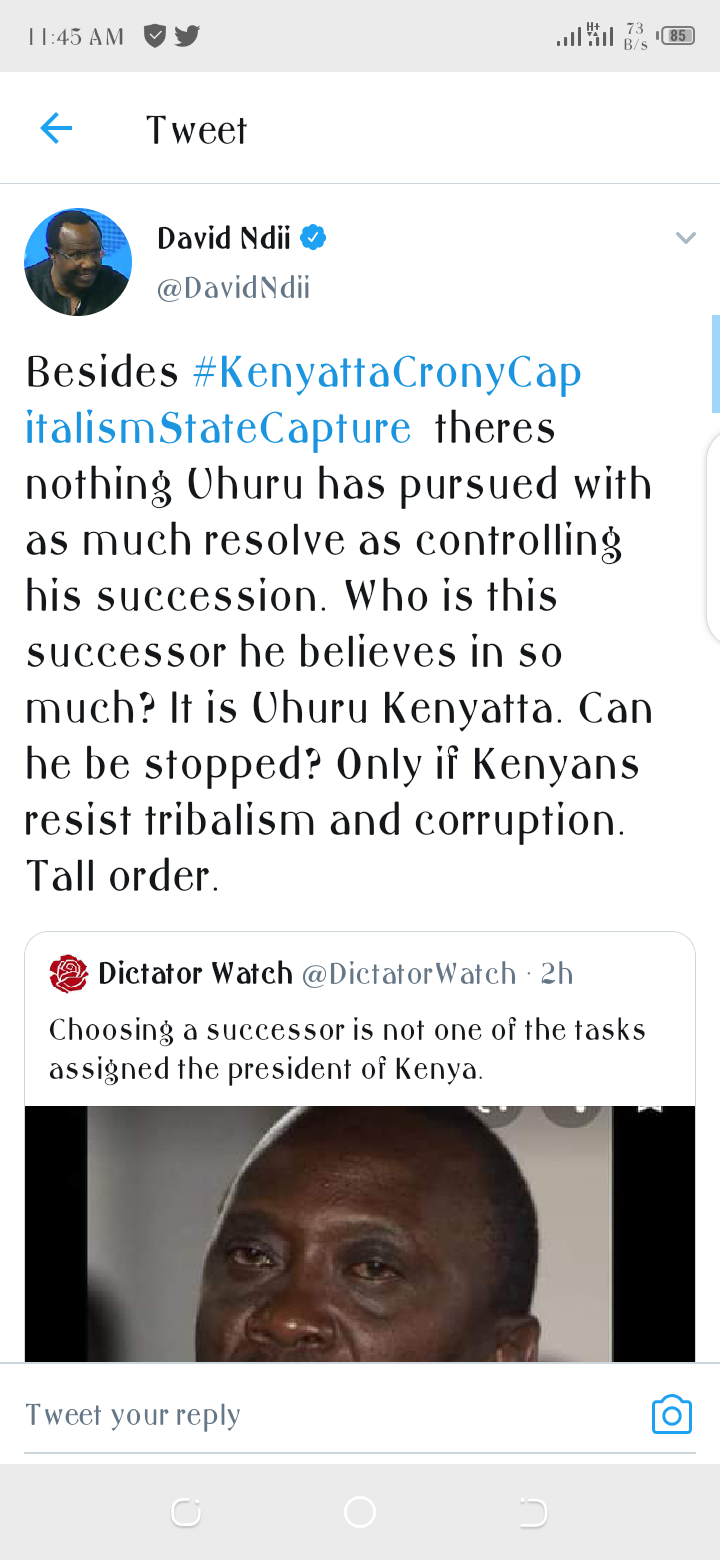This screenshot has height=1560, width=720.
Task: Tap the blue verified badge
Action: coord(313,238)
